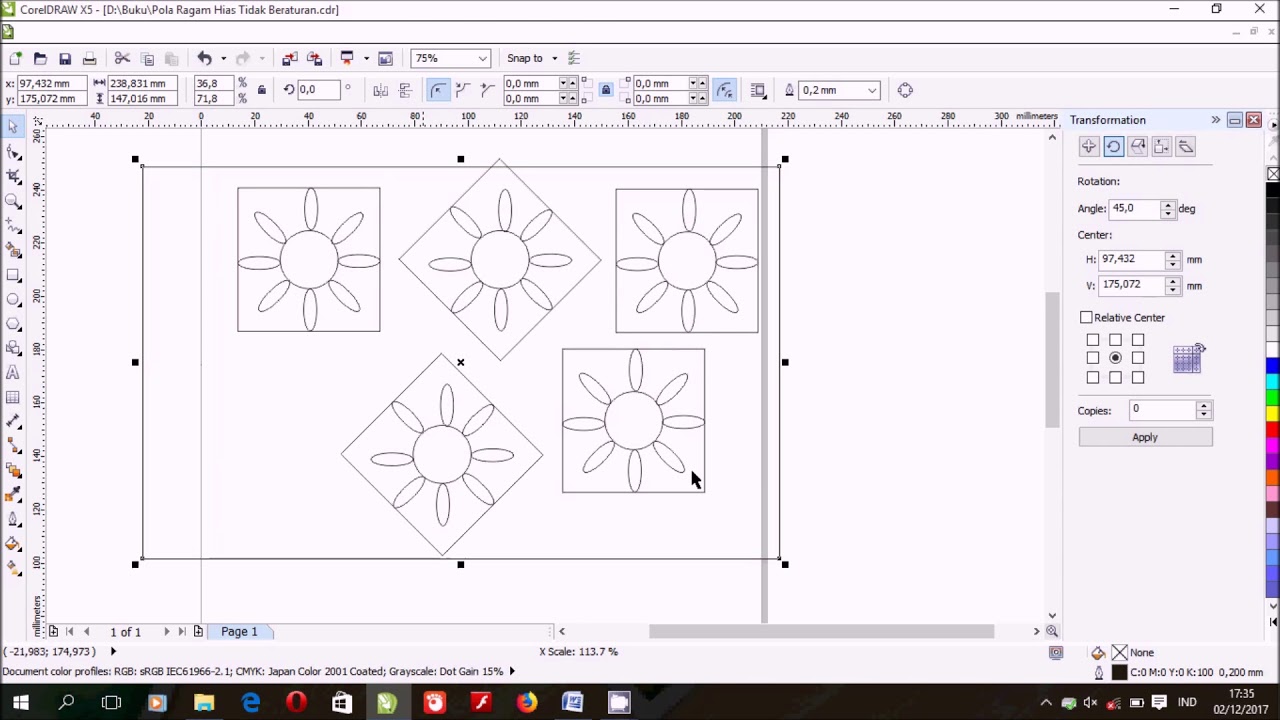Select the Shape edit tool

(x=13, y=152)
